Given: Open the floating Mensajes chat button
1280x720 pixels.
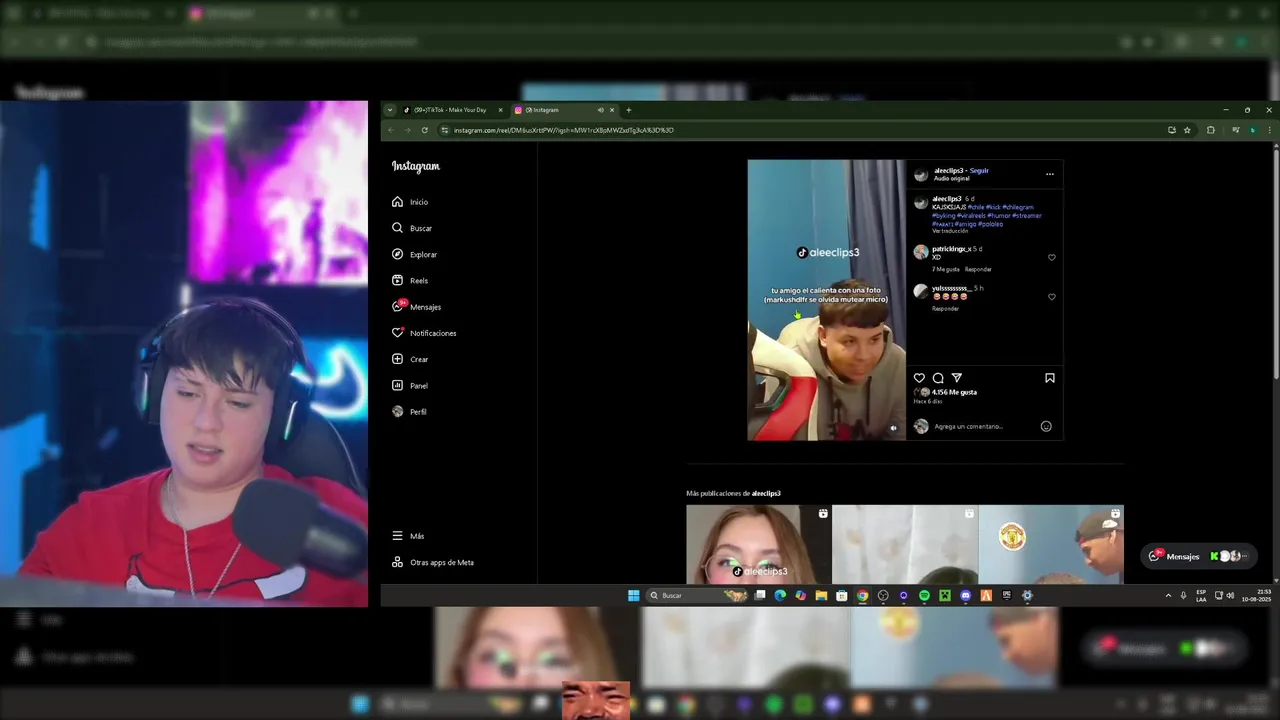Looking at the screenshot, I should pos(1198,556).
